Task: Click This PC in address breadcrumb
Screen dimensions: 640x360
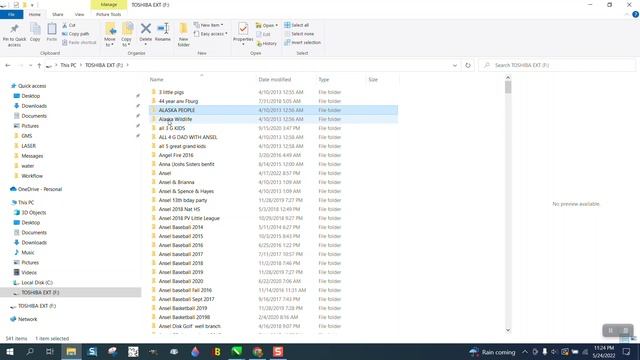Action: 68,65
